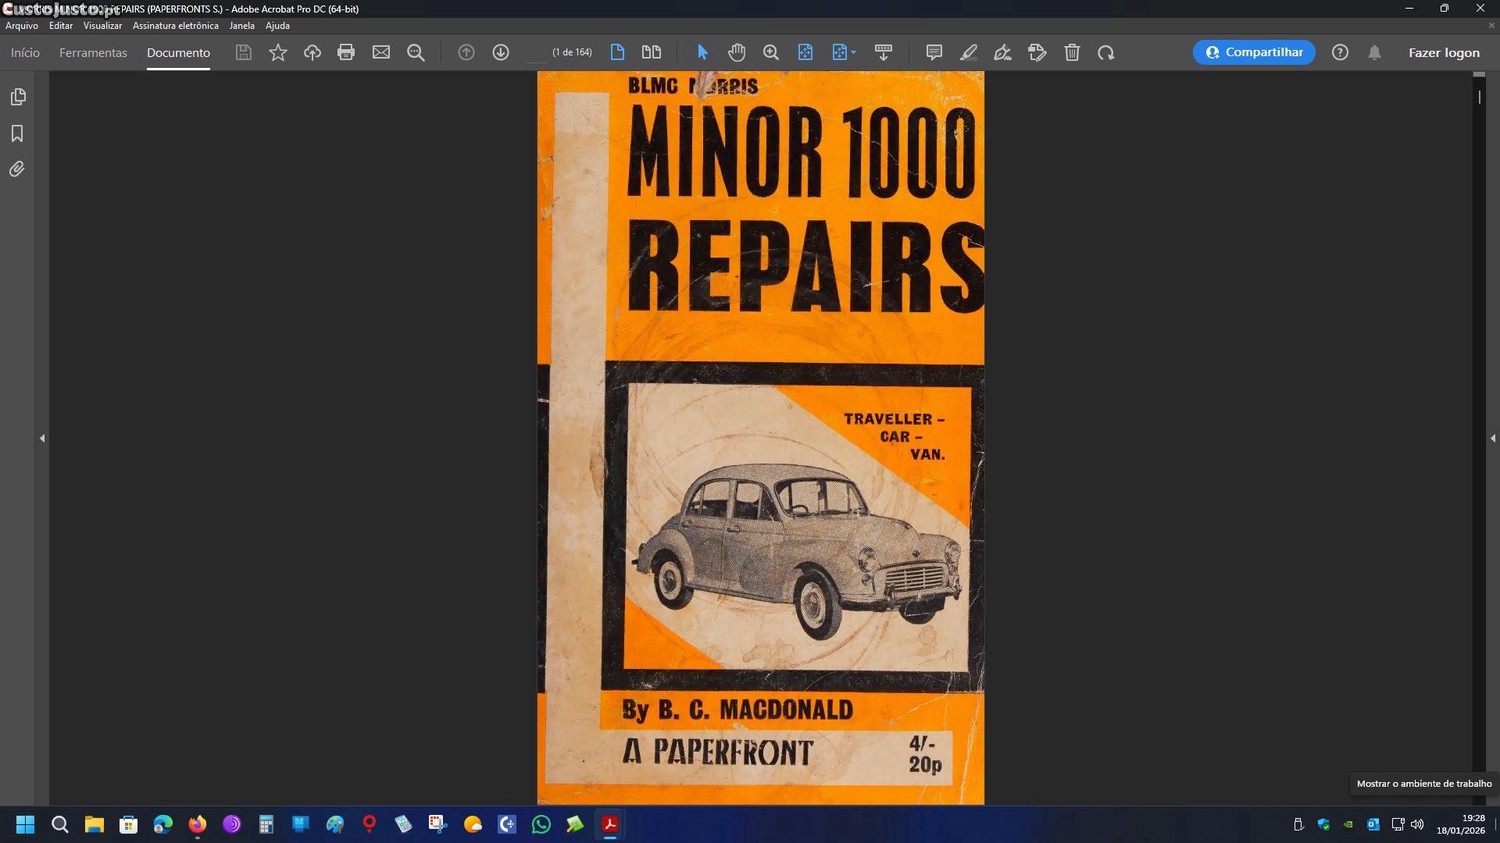Select the highlight text pen tool

click(968, 53)
